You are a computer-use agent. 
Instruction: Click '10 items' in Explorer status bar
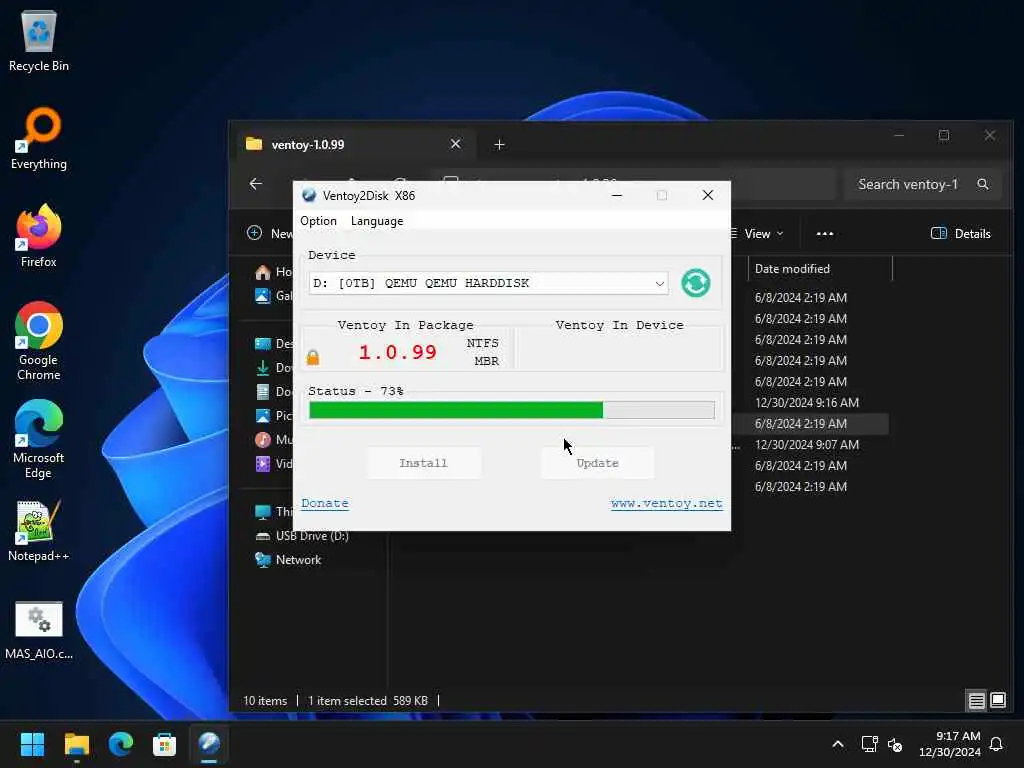(264, 701)
